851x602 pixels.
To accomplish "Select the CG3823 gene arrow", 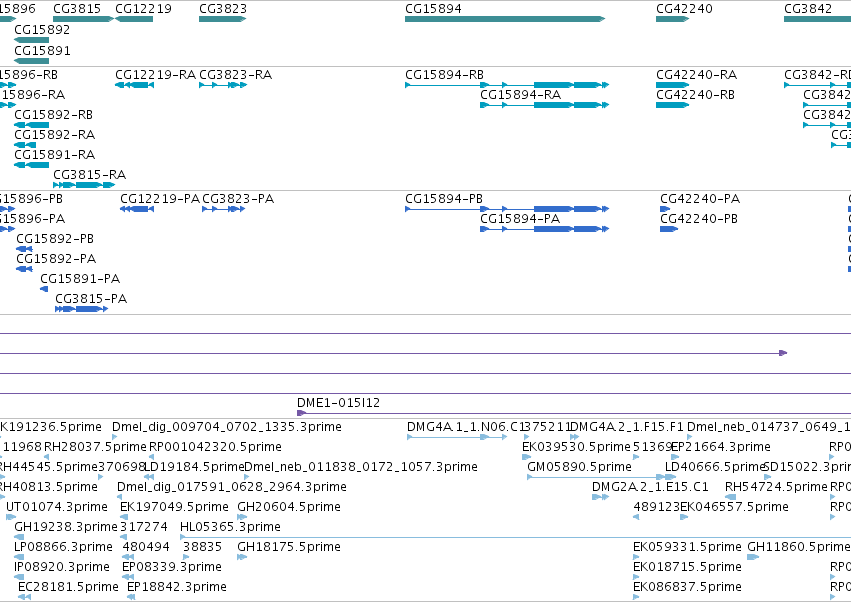I will pos(223,19).
